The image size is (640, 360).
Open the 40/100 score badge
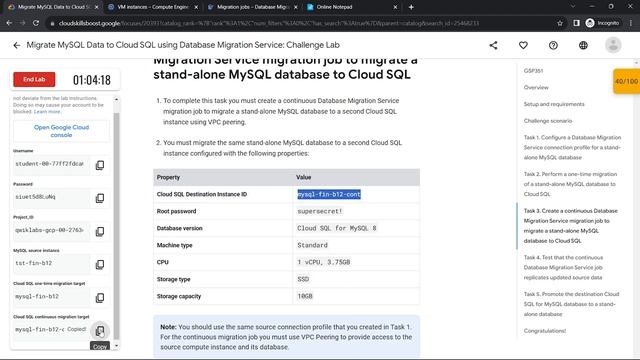click(x=627, y=81)
